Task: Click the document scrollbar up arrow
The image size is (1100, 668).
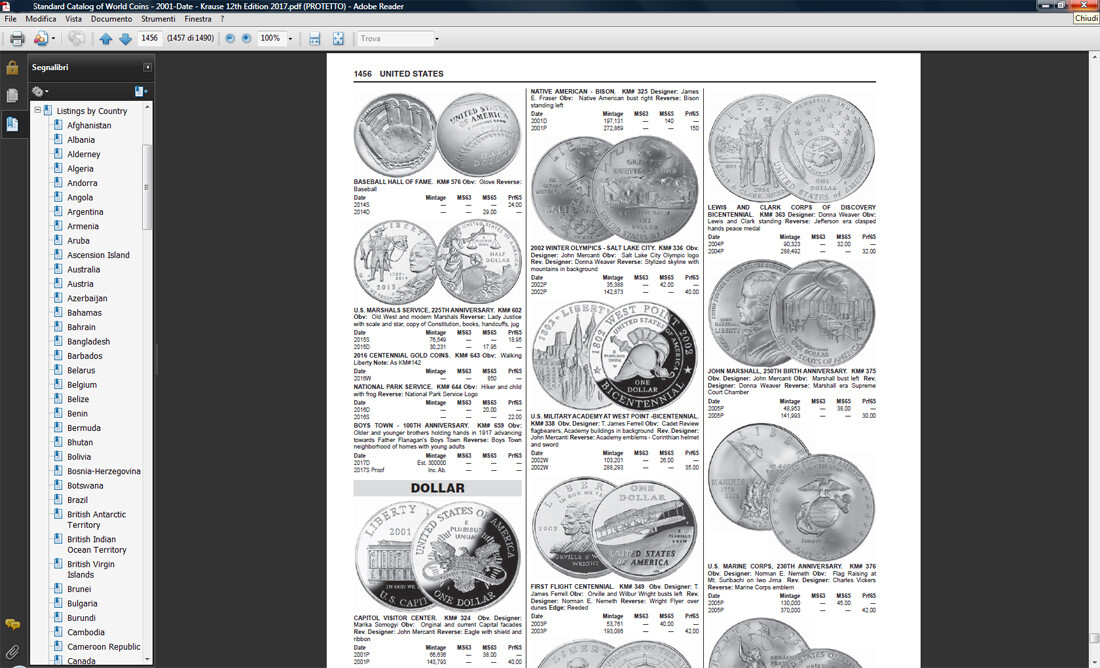Action: coord(1094,57)
